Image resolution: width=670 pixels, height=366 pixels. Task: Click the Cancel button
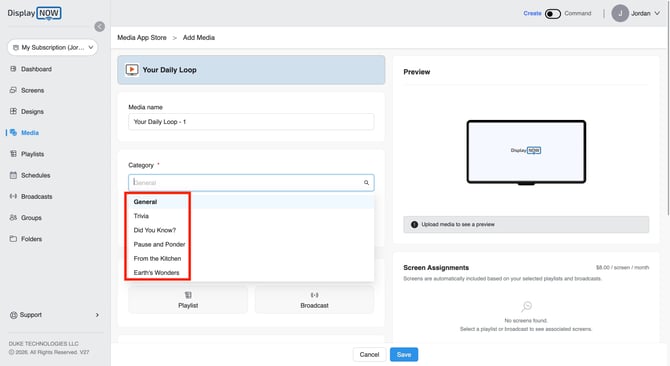click(369, 354)
